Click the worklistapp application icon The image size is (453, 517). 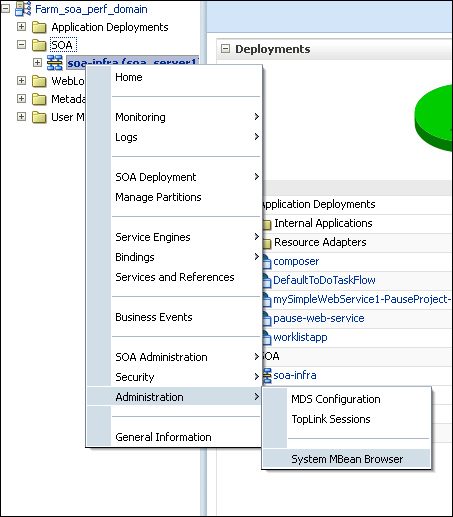267,338
